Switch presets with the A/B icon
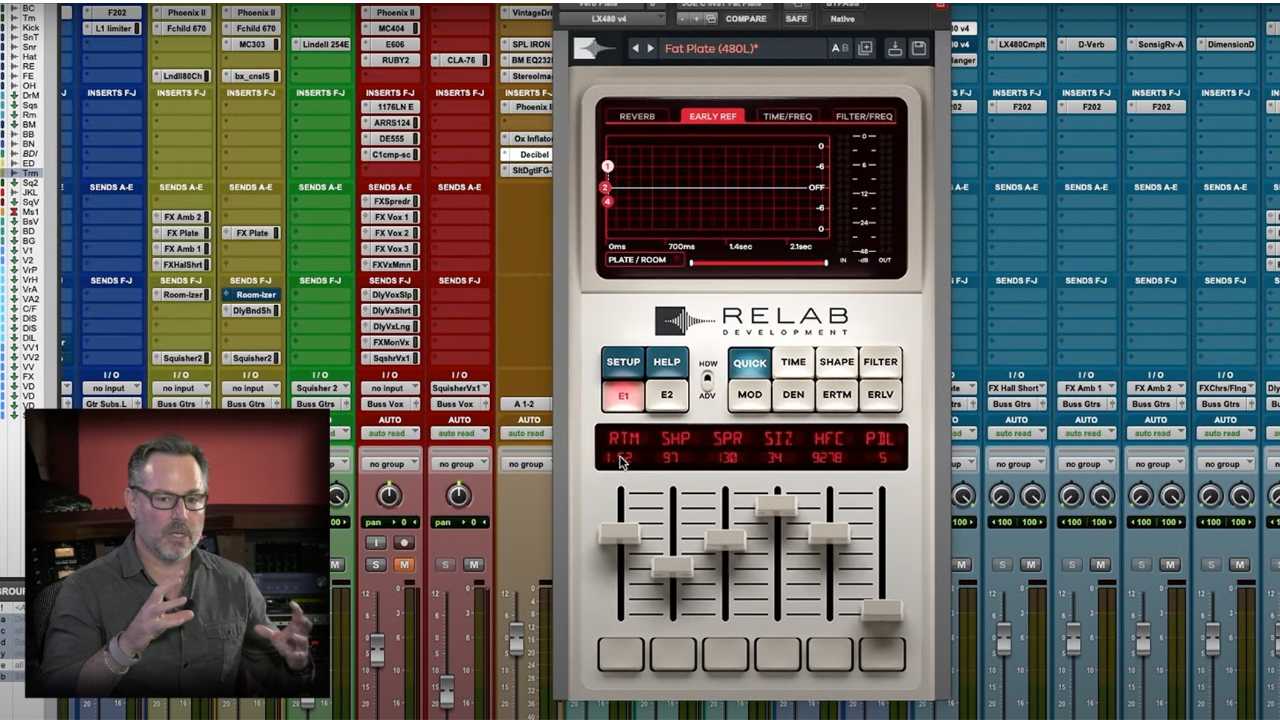Image resolution: width=1280 pixels, height=720 pixels. (x=838, y=48)
